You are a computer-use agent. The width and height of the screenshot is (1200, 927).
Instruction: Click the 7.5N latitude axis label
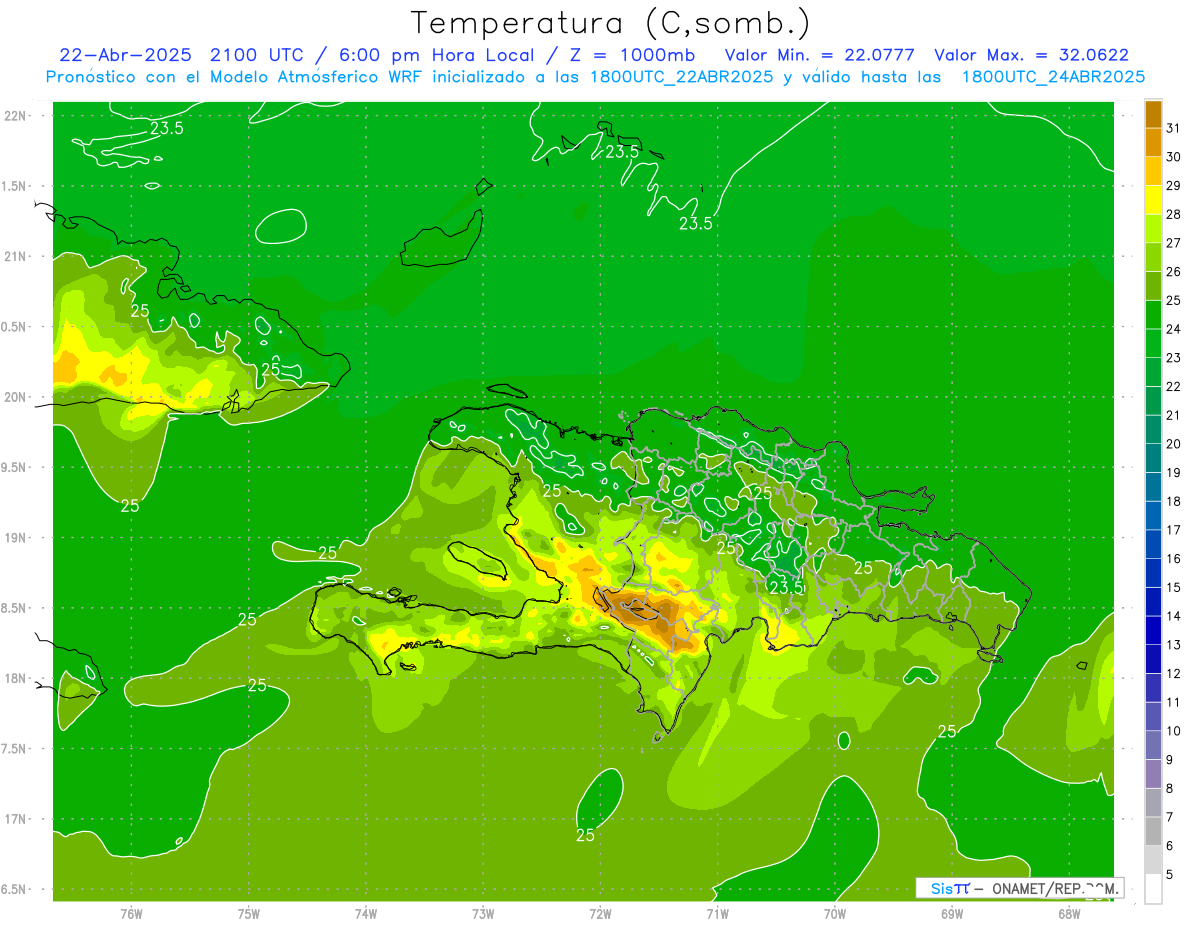(15, 749)
